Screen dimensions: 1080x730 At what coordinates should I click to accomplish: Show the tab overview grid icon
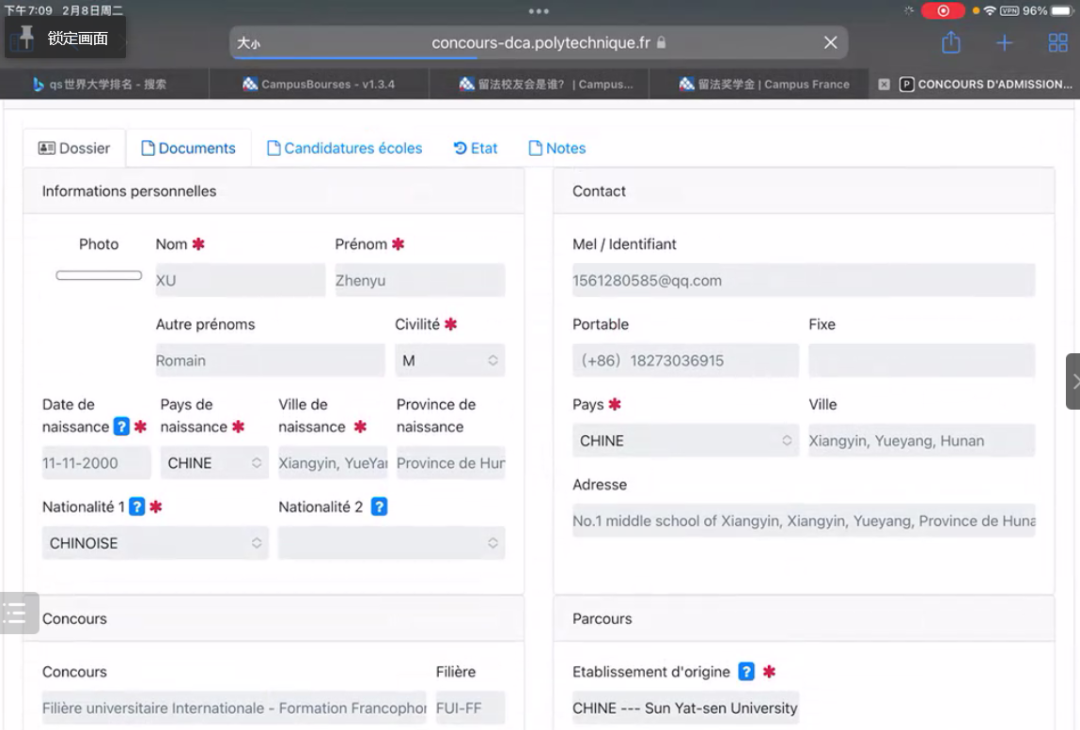[1057, 43]
